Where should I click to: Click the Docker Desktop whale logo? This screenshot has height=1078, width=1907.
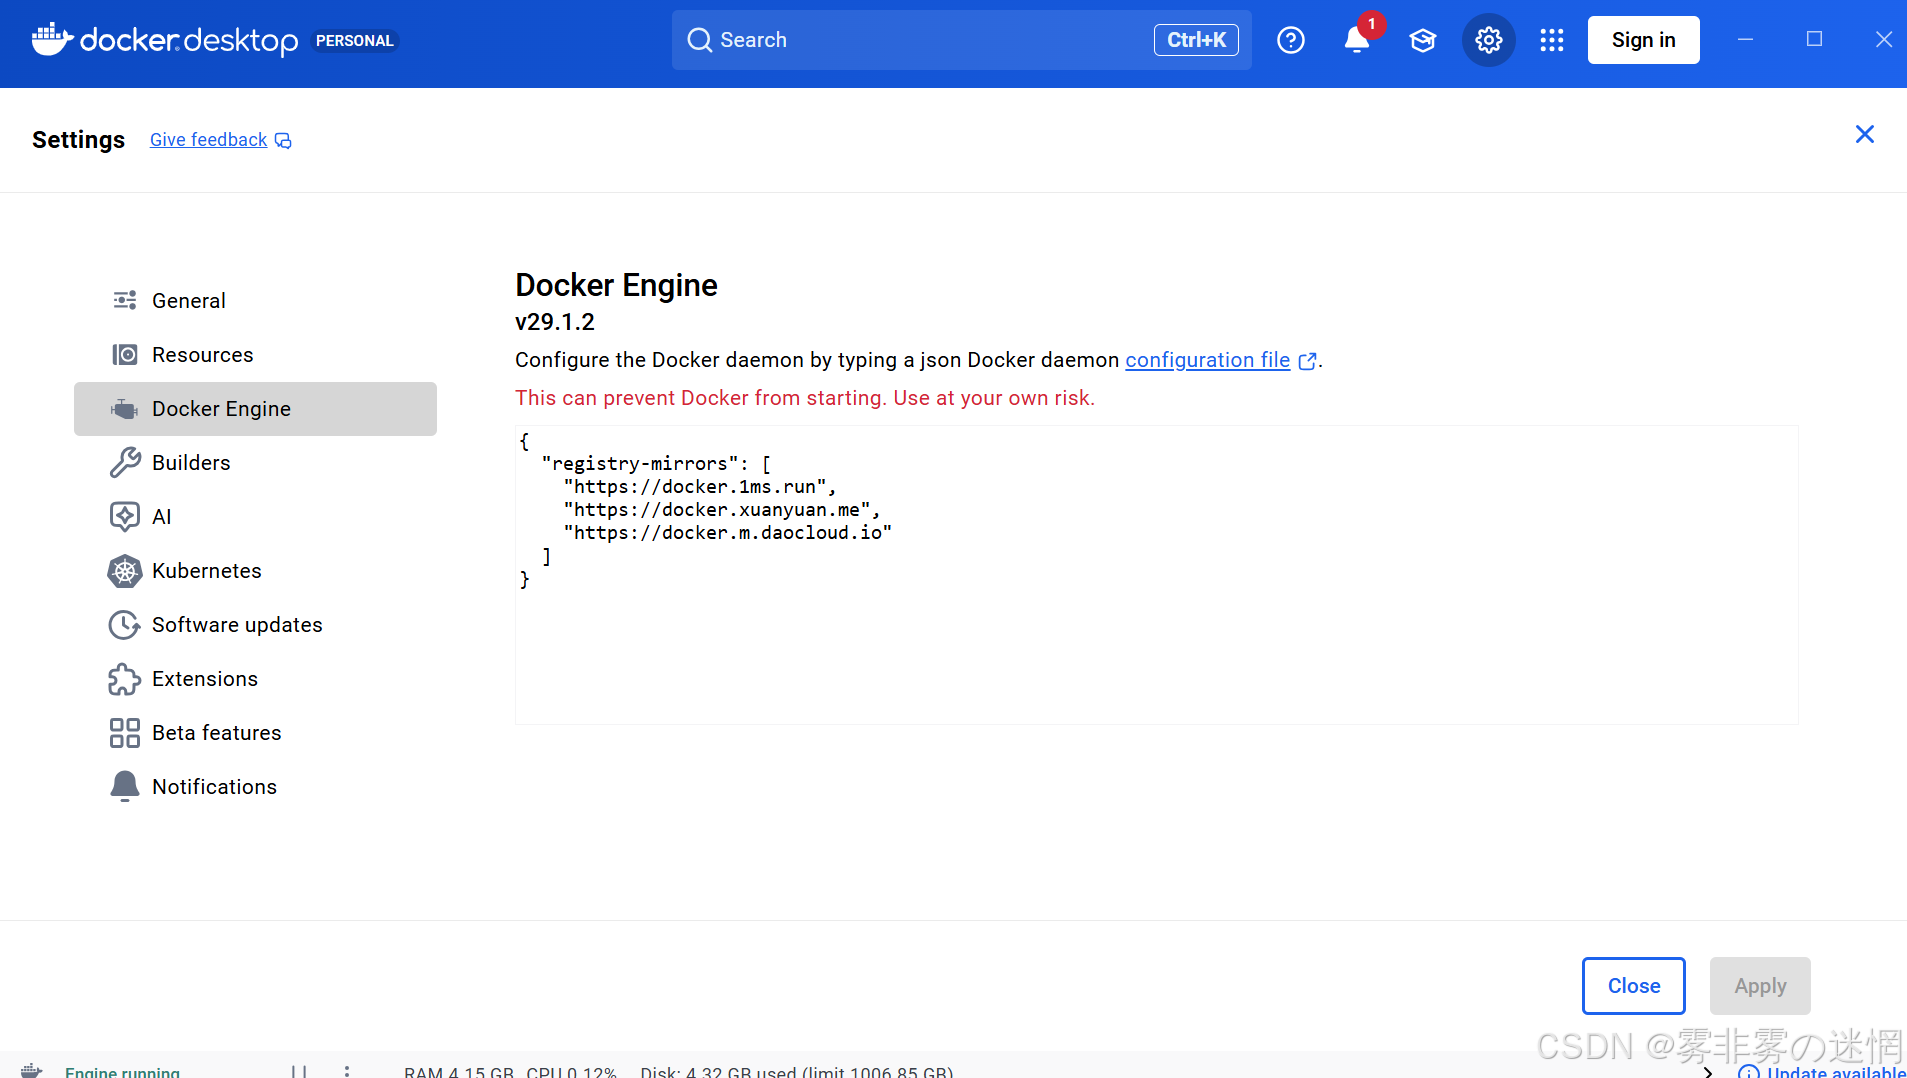(53, 39)
